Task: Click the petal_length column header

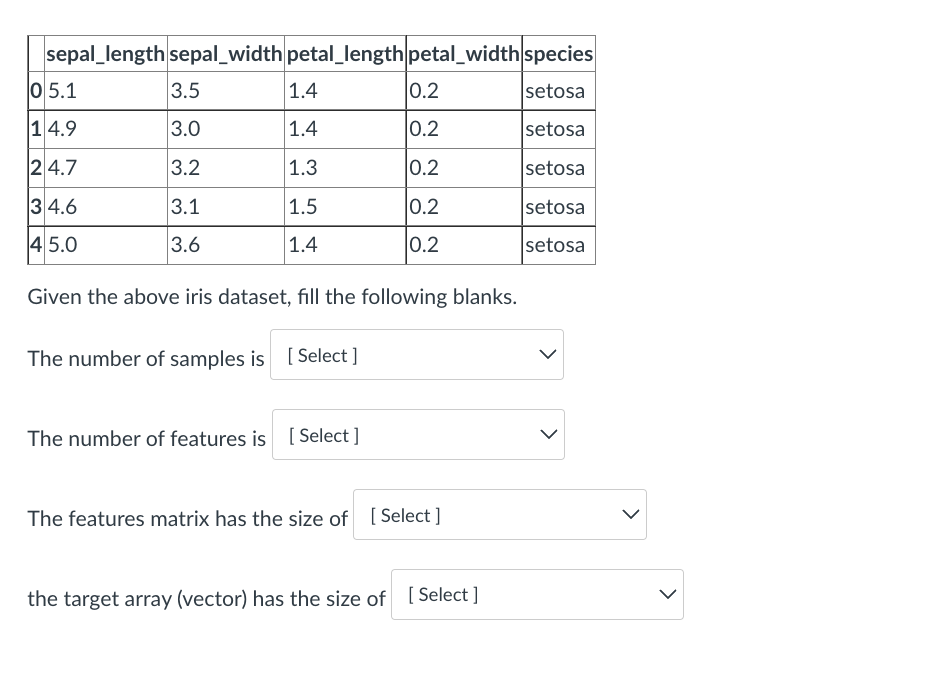Action: click(x=344, y=53)
